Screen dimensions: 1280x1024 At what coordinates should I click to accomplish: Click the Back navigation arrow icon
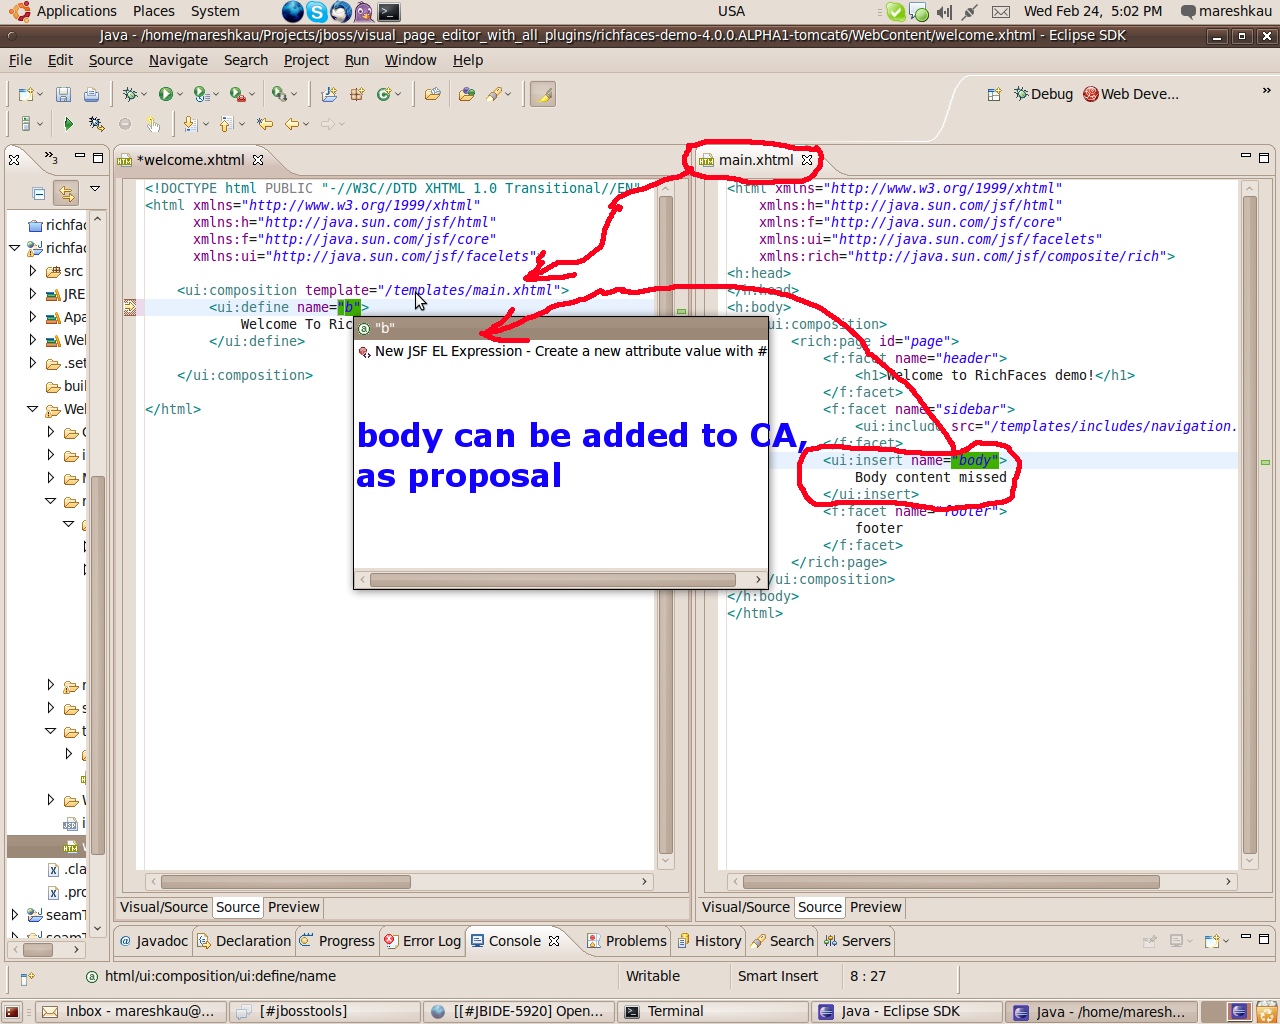tap(292, 124)
